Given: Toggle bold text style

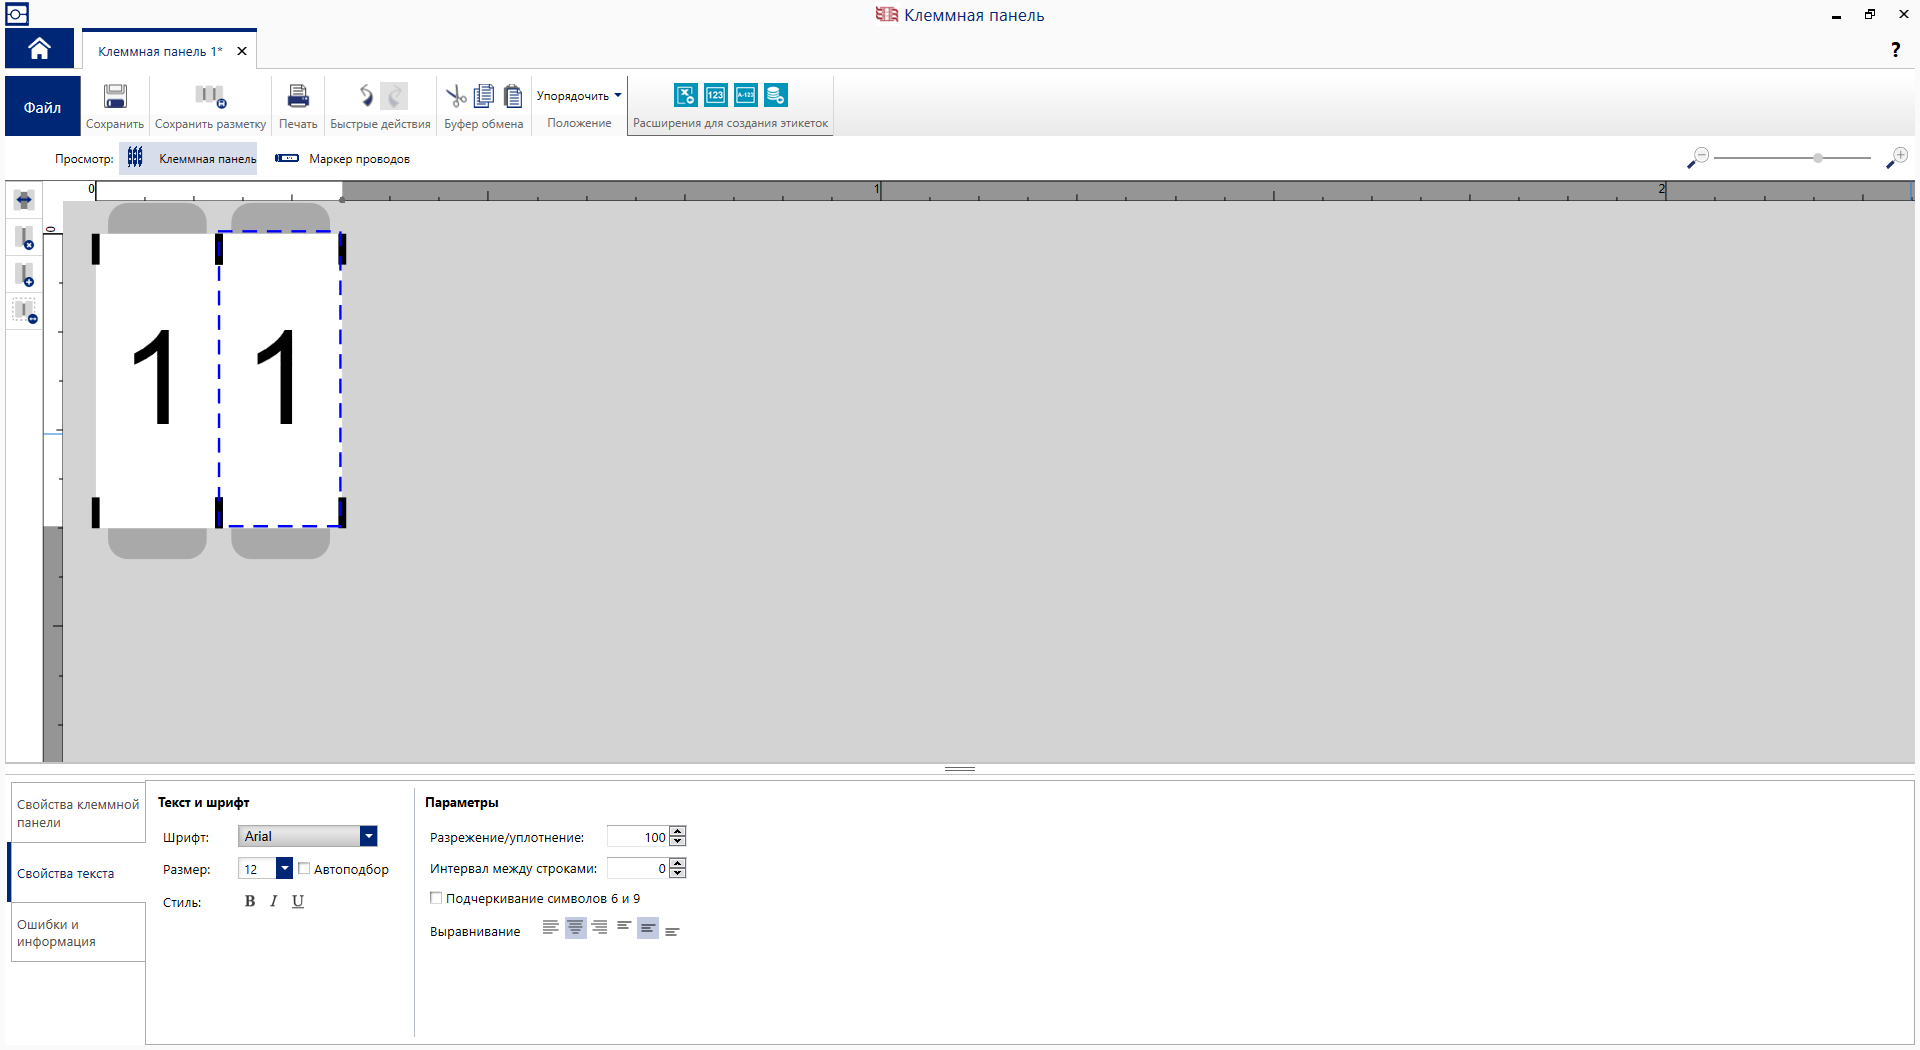Looking at the screenshot, I should [x=250, y=901].
